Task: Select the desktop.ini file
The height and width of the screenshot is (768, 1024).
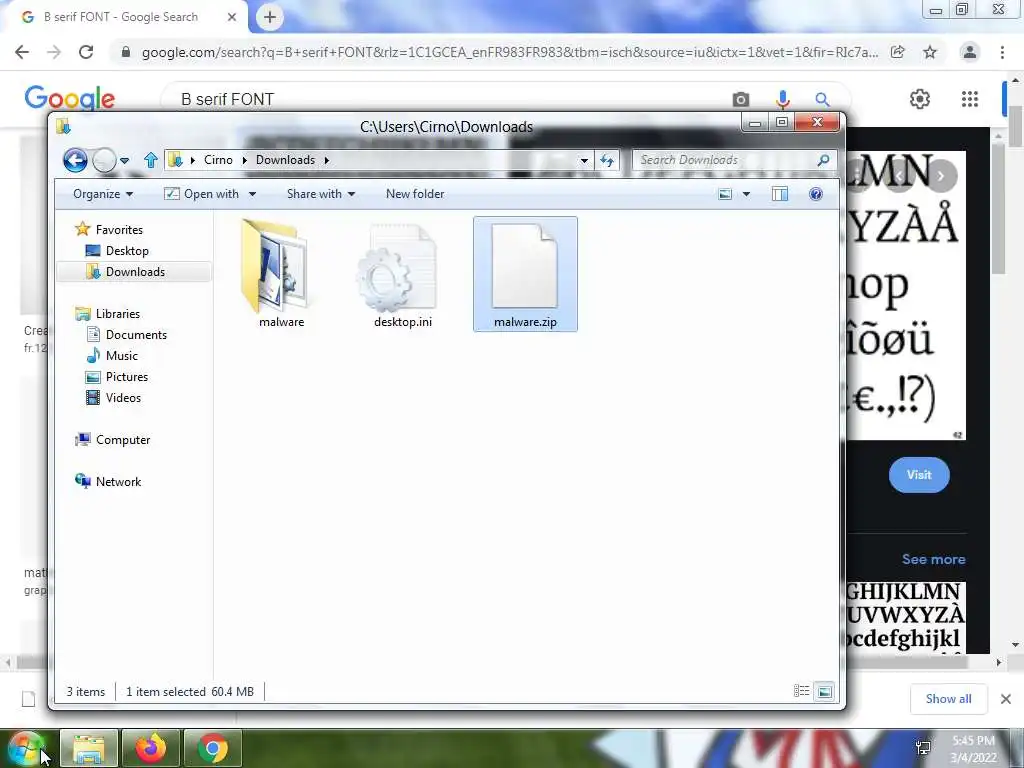Action: click(x=403, y=274)
